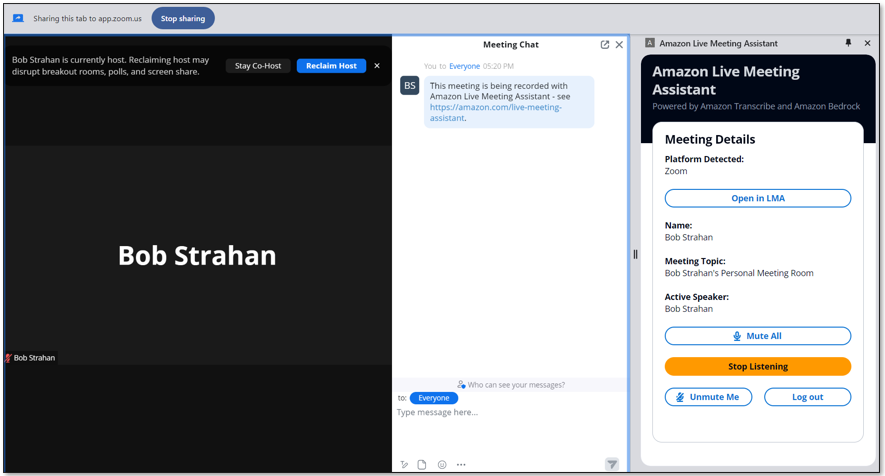Dismiss the host notification banner
The image size is (885, 476).
pyautogui.click(x=377, y=65)
